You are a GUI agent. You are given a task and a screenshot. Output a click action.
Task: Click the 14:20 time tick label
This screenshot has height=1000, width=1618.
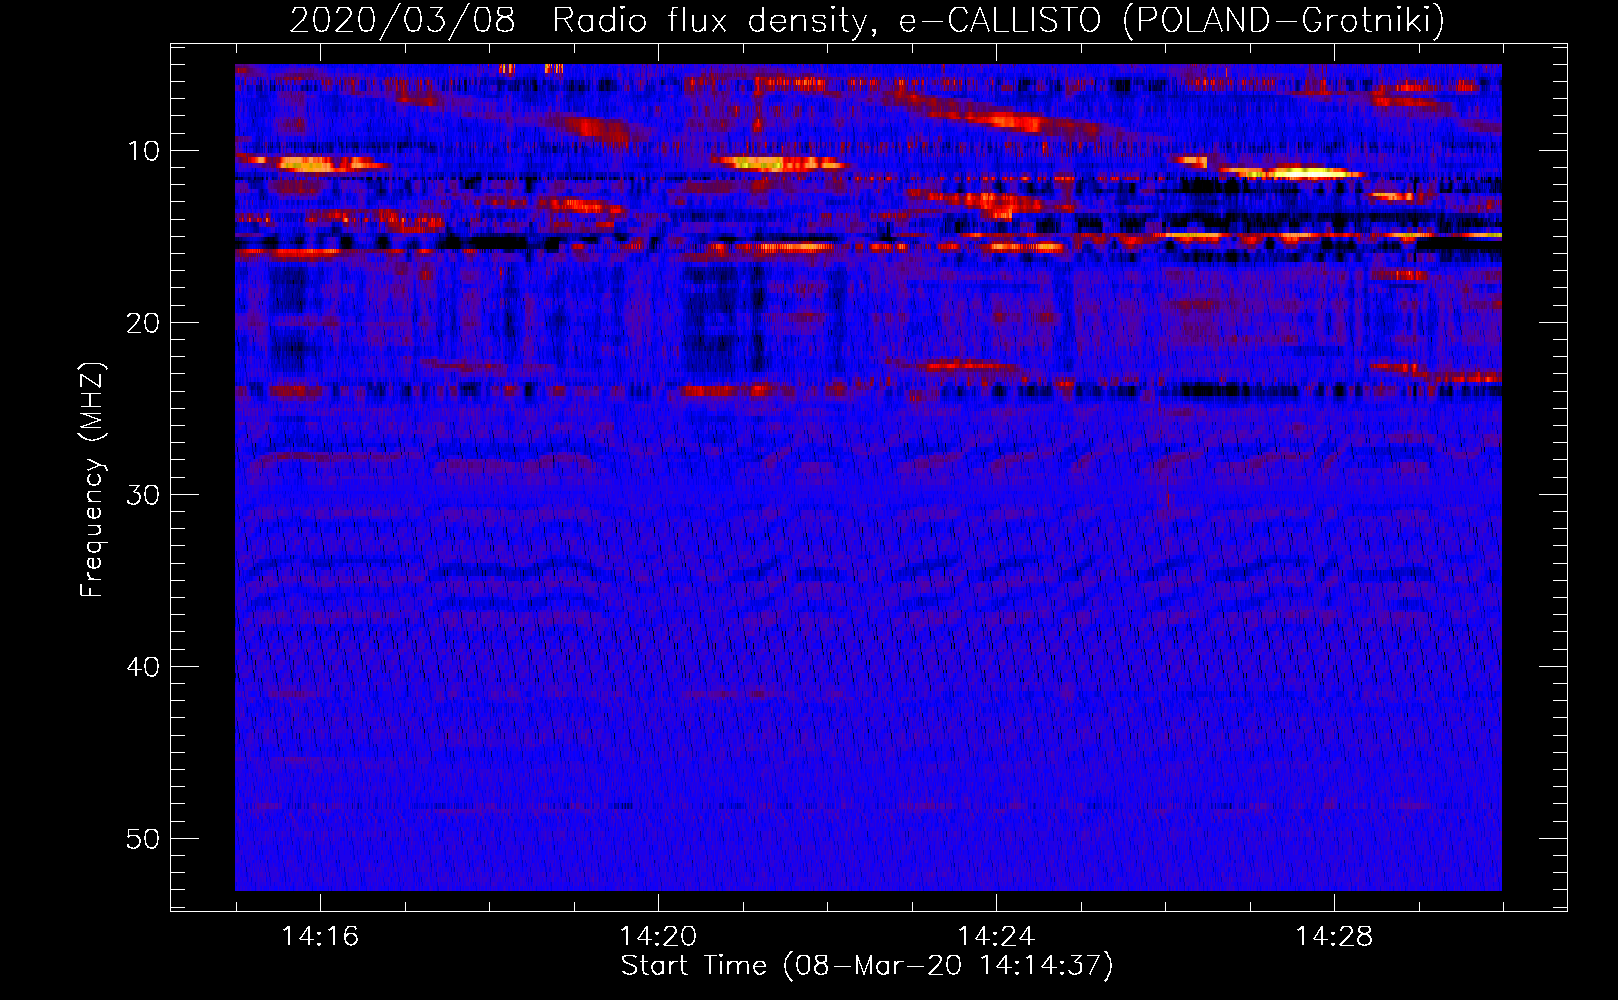coord(658,936)
